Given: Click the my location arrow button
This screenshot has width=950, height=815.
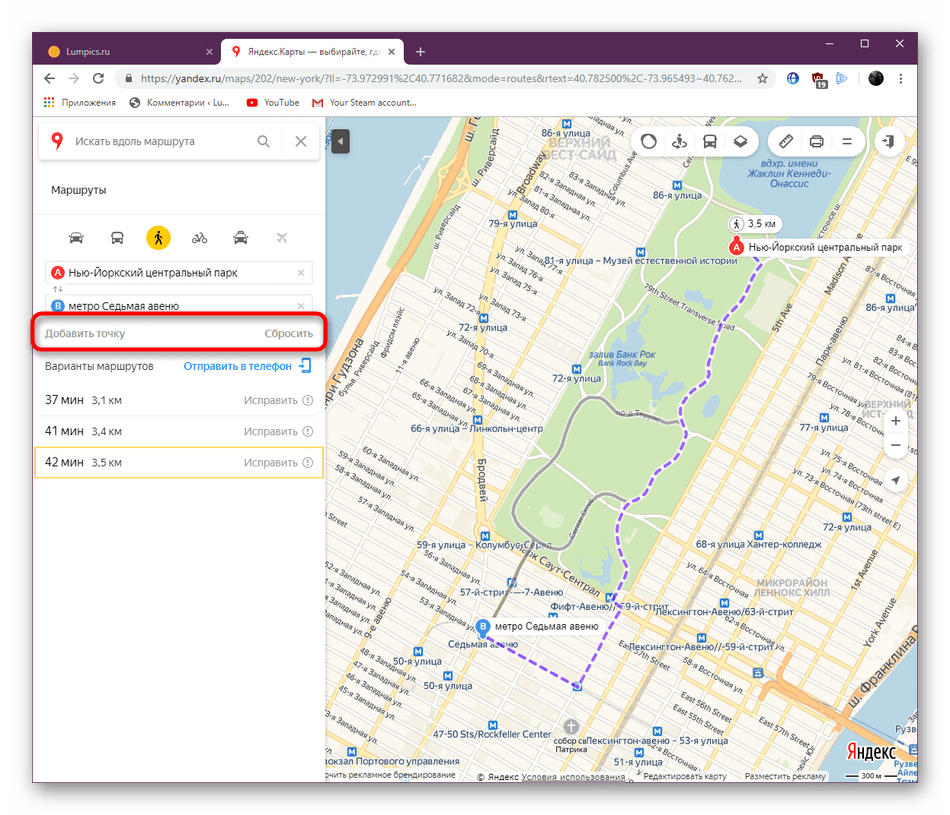Looking at the screenshot, I should [x=895, y=480].
